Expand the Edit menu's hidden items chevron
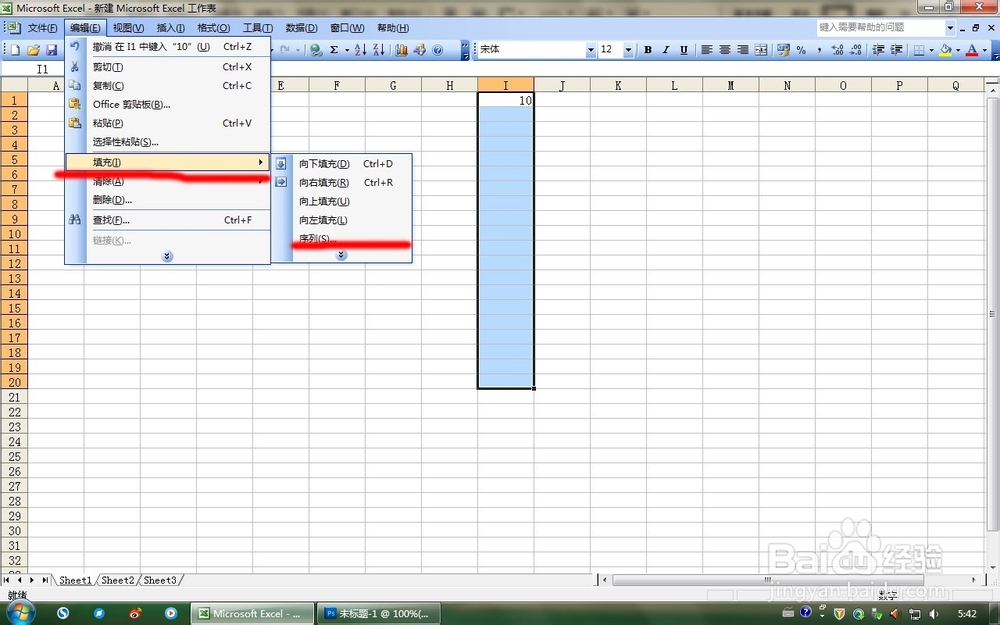This screenshot has width=1000, height=625. coord(167,256)
